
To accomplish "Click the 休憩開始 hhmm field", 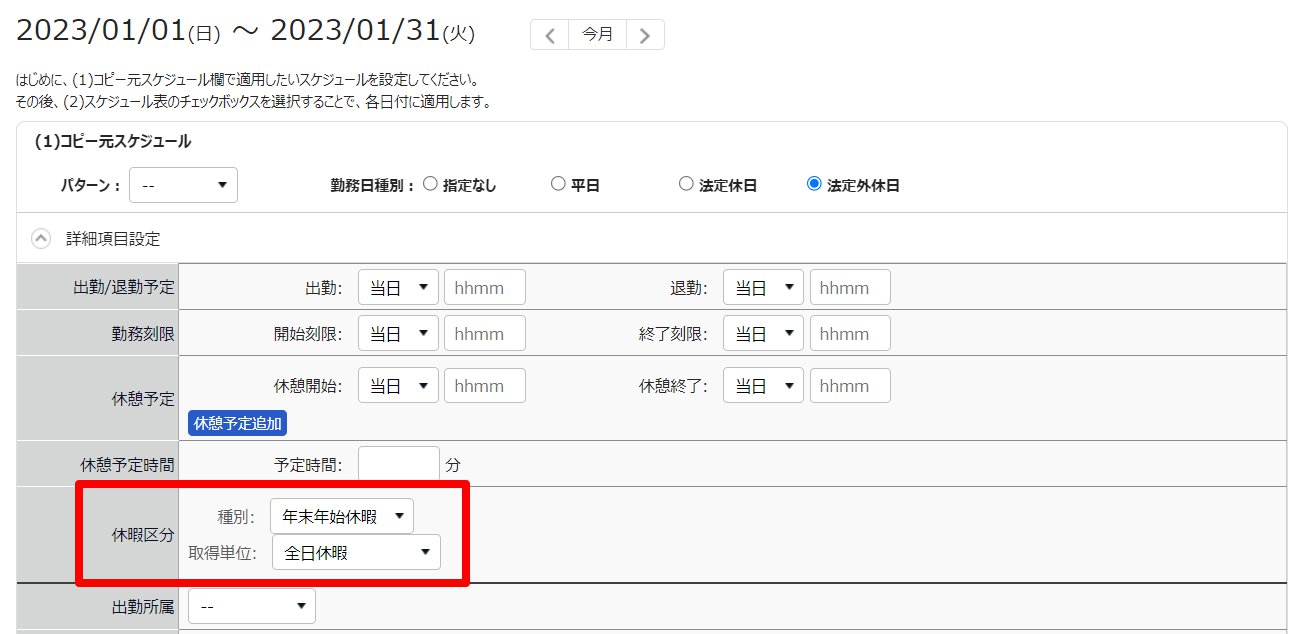I will click(x=485, y=385).
